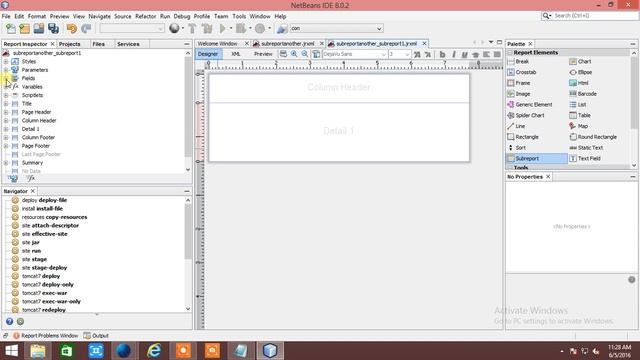Select the Text Field palette element
Viewport: 640px width, 360px height.
[x=598, y=158]
